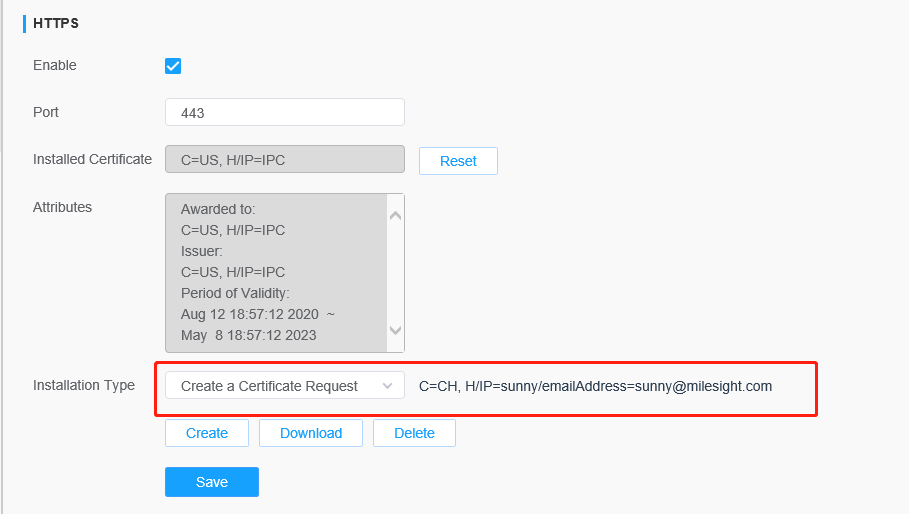Screen dimensions: 909x514
Task: Delete the certificate request
Action: pos(414,433)
